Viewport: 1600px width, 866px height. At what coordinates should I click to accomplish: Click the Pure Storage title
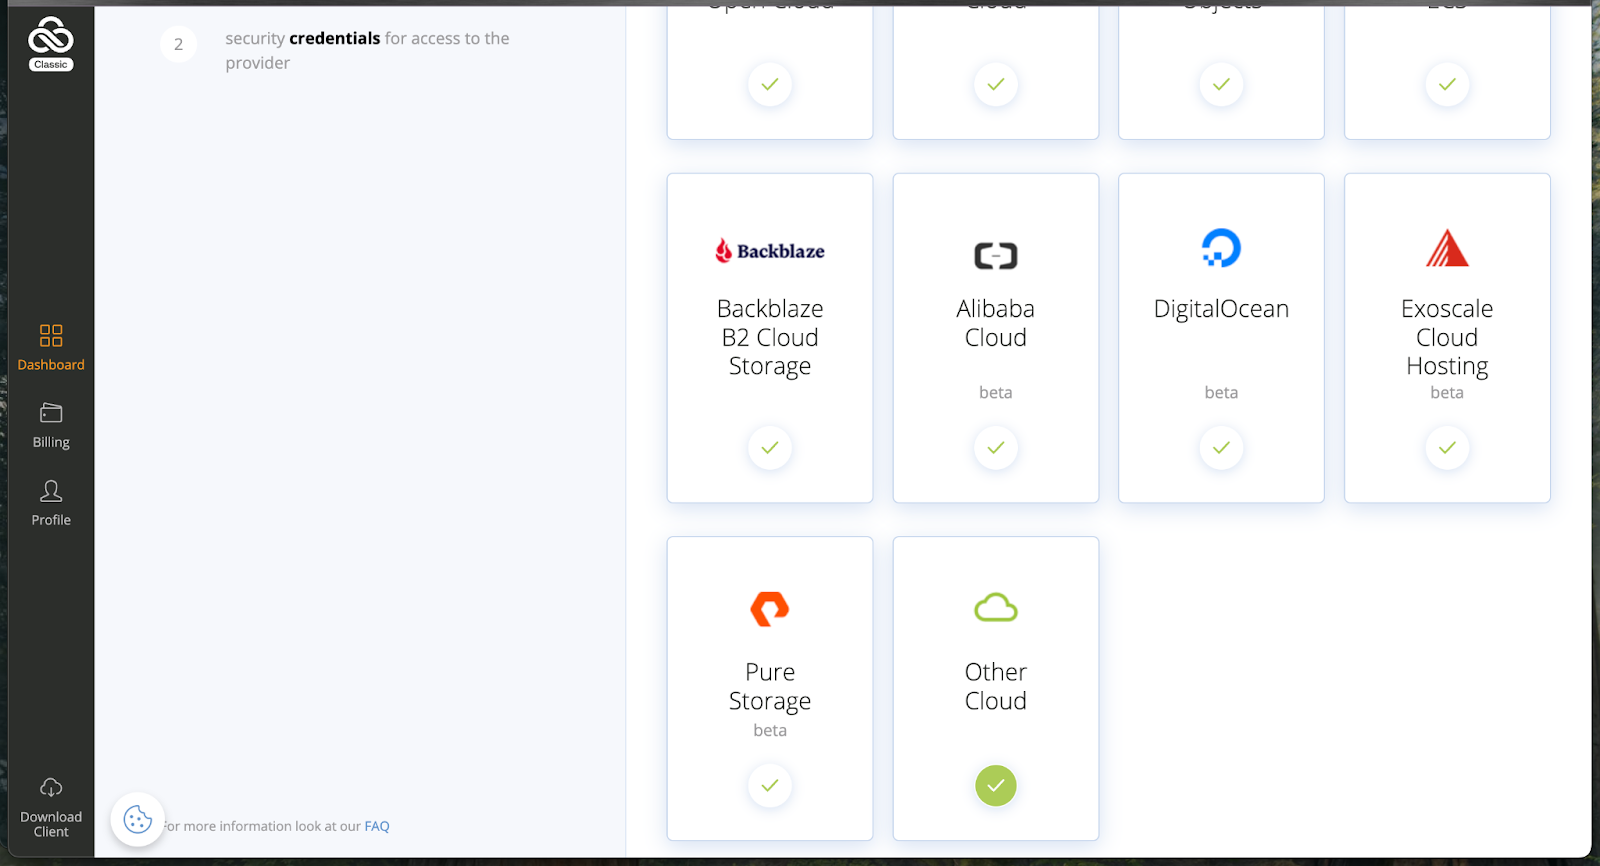pyautogui.click(x=770, y=687)
